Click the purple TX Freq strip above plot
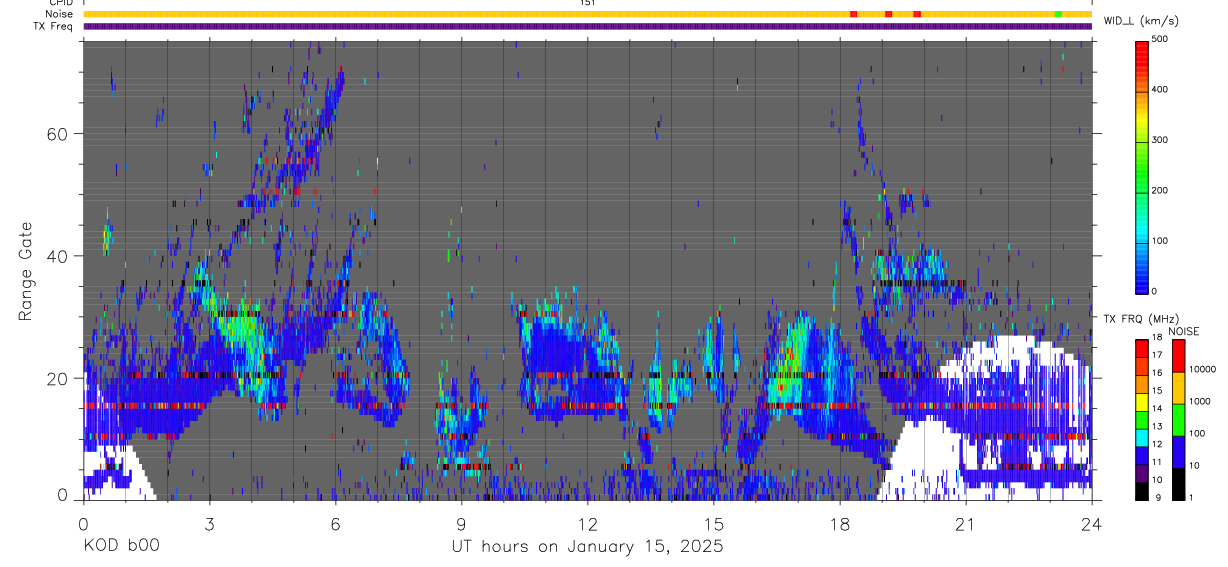 click(587, 27)
